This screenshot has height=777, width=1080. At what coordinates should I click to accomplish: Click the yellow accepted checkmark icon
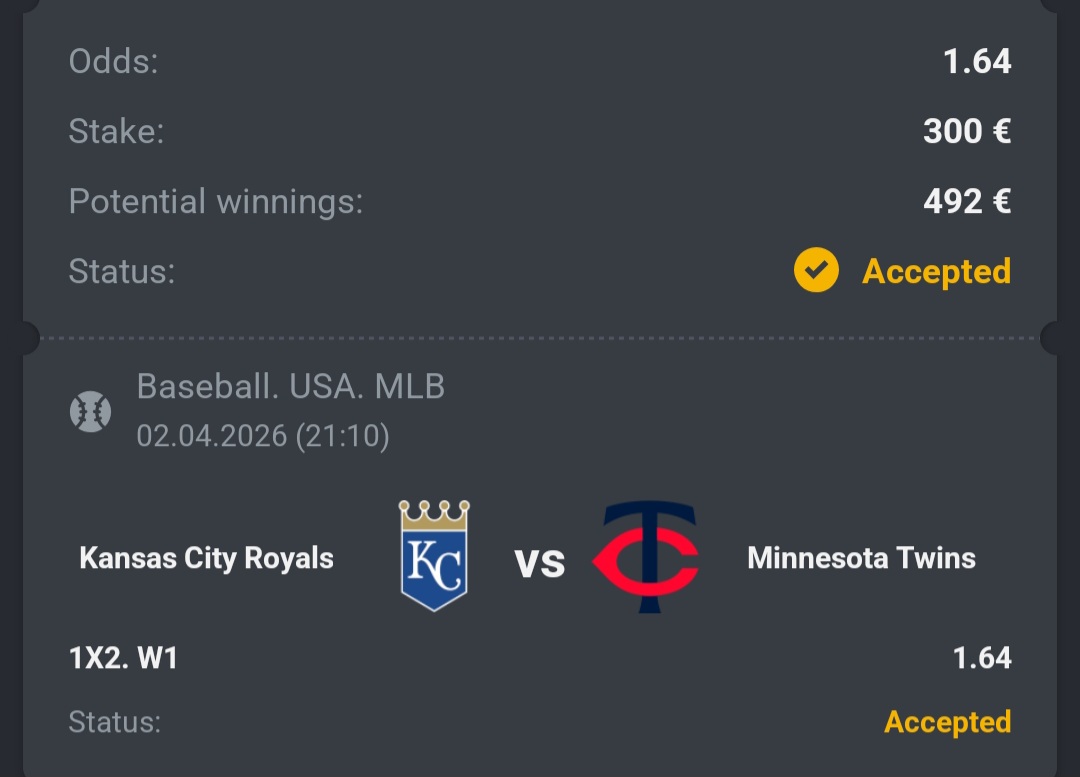pos(816,270)
